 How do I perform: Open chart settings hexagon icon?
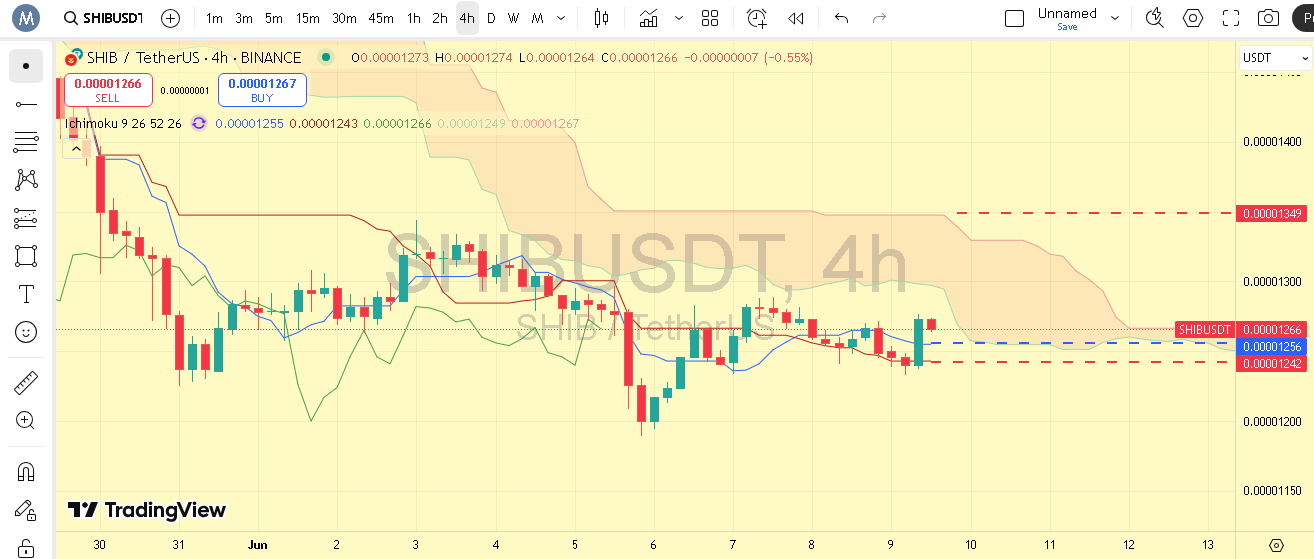click(1193, 18)
